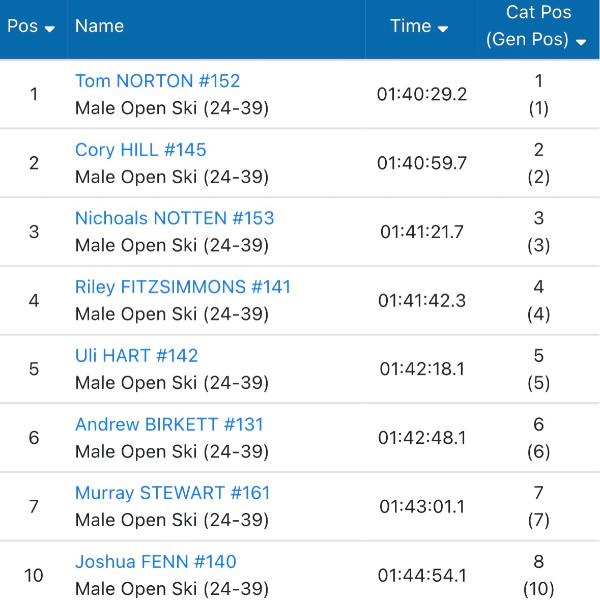
Task: Click position number 10 cell
Action: pos(34,575)
